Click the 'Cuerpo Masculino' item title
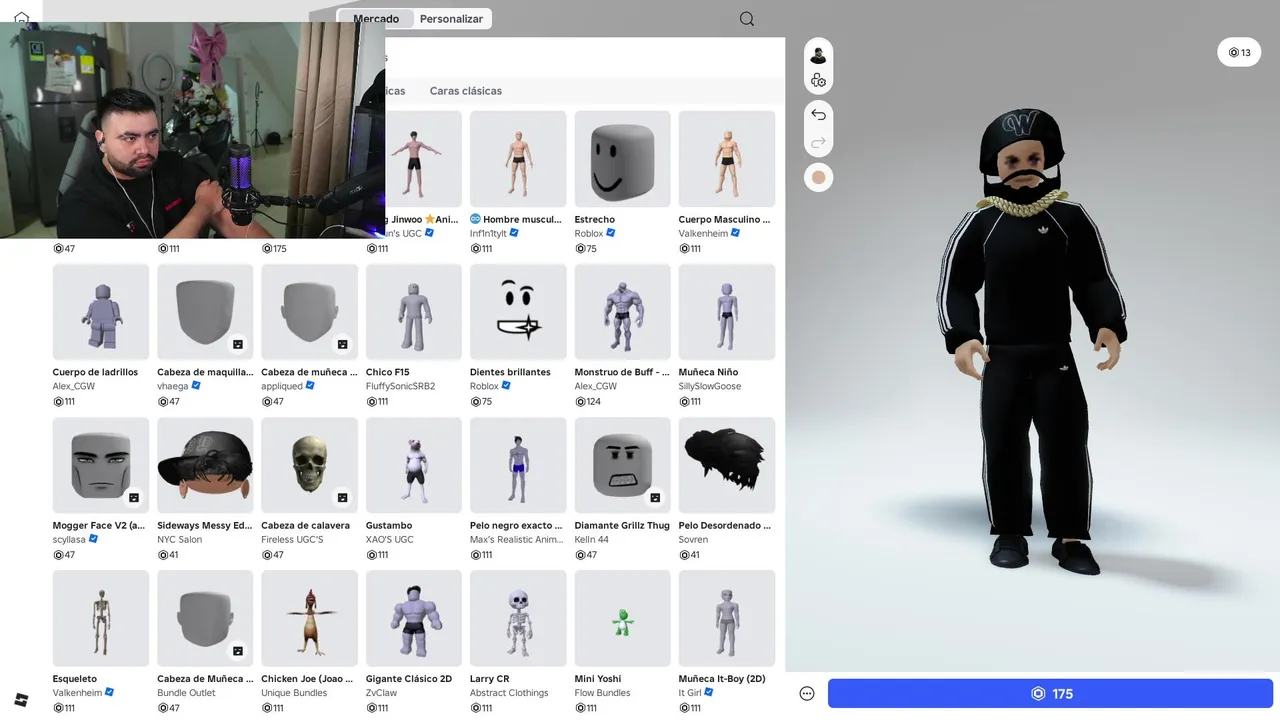This screenshot has height=720, width=1280. (x=724, y=219)
